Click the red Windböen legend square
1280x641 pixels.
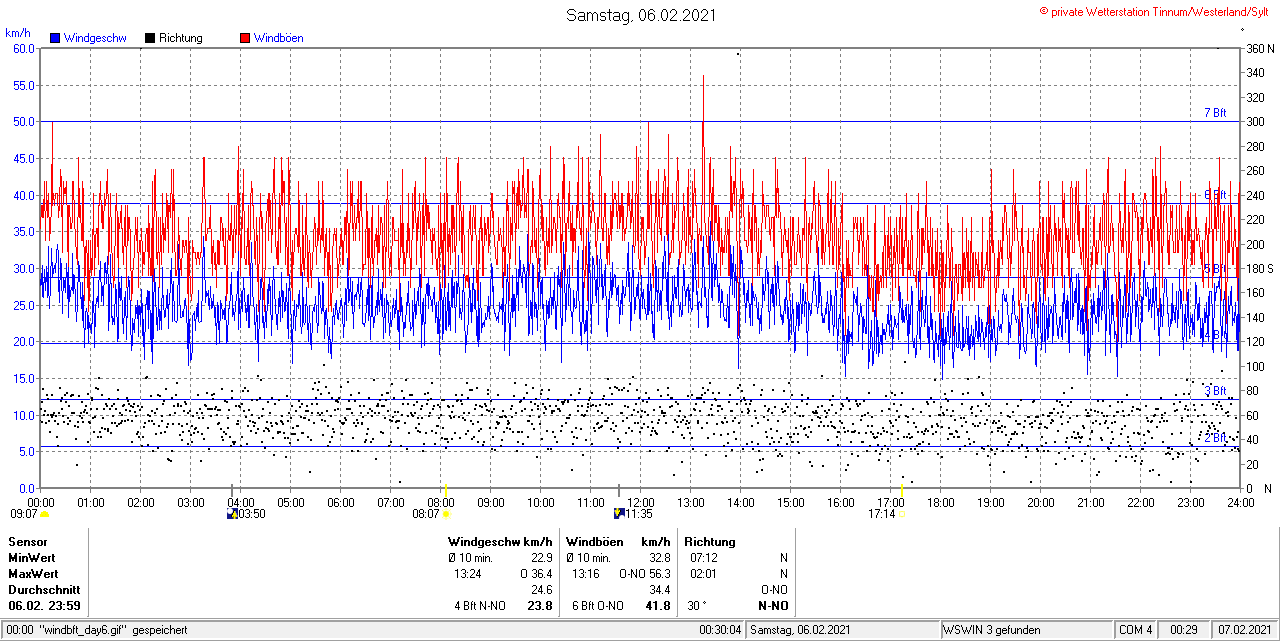[x=245, y=38]
